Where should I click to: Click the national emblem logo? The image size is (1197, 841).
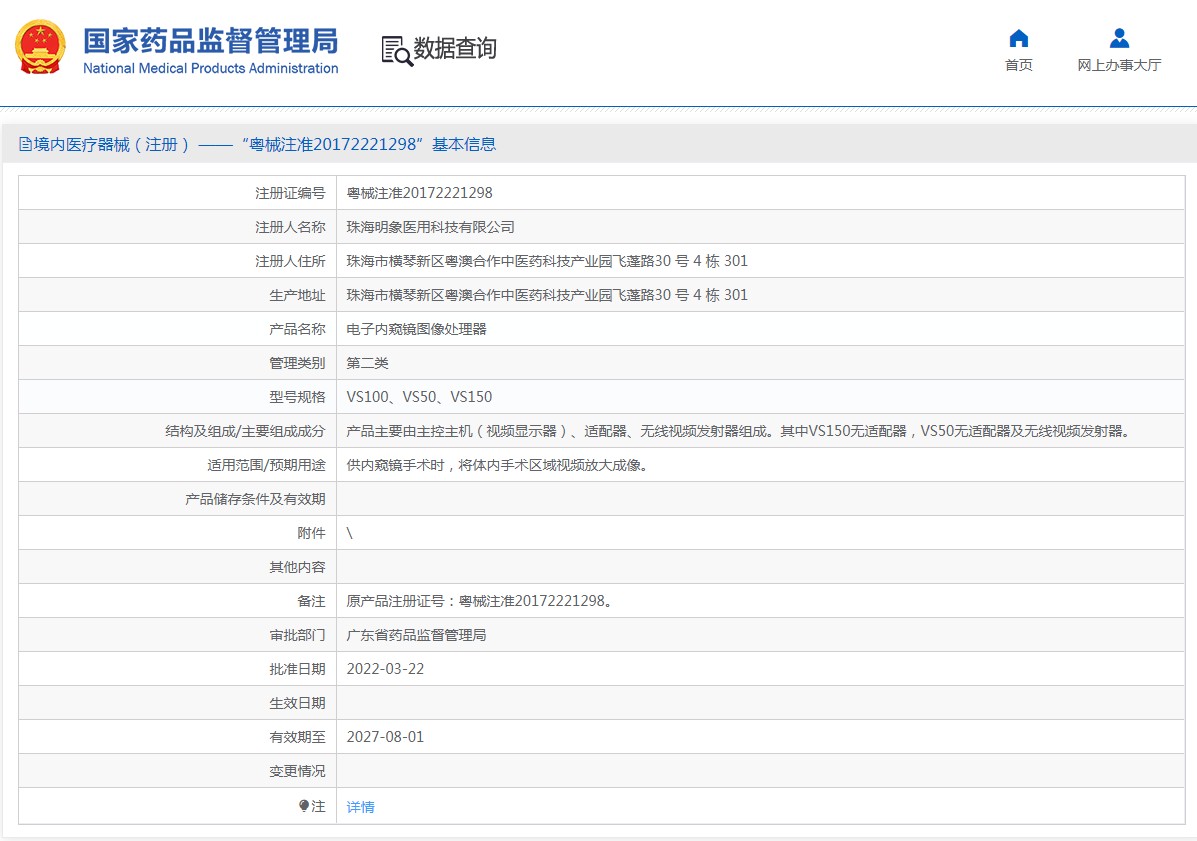(x=40, y=48)
